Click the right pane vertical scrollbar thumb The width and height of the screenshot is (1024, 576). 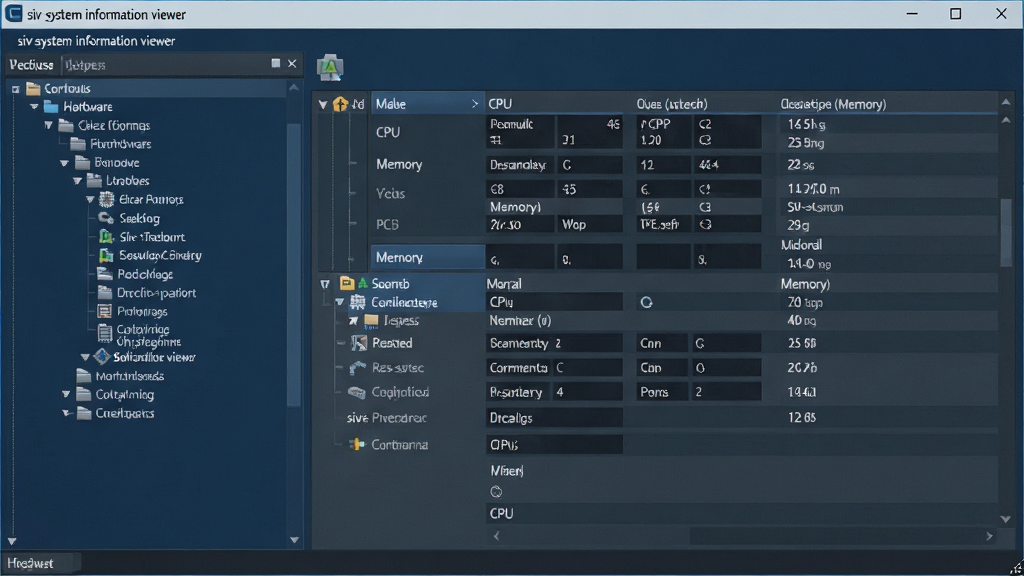point(1006,232)
